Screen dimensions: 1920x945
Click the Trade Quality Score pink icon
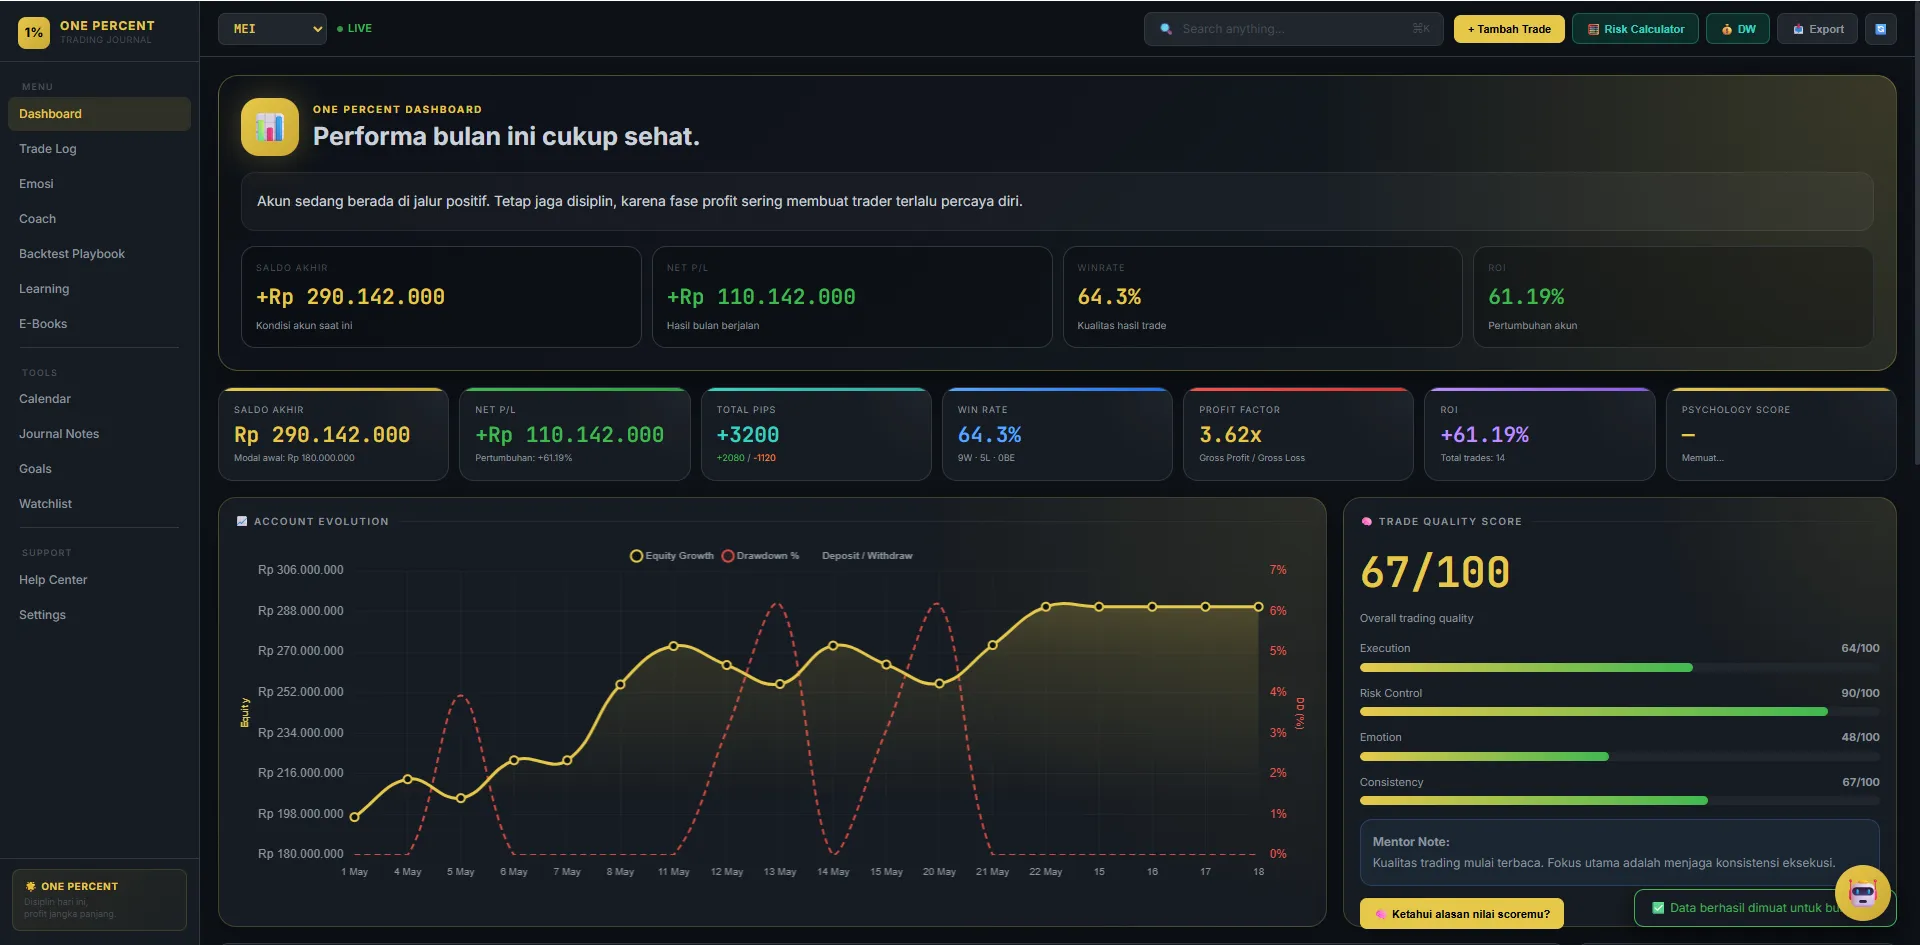point(1366,521)
